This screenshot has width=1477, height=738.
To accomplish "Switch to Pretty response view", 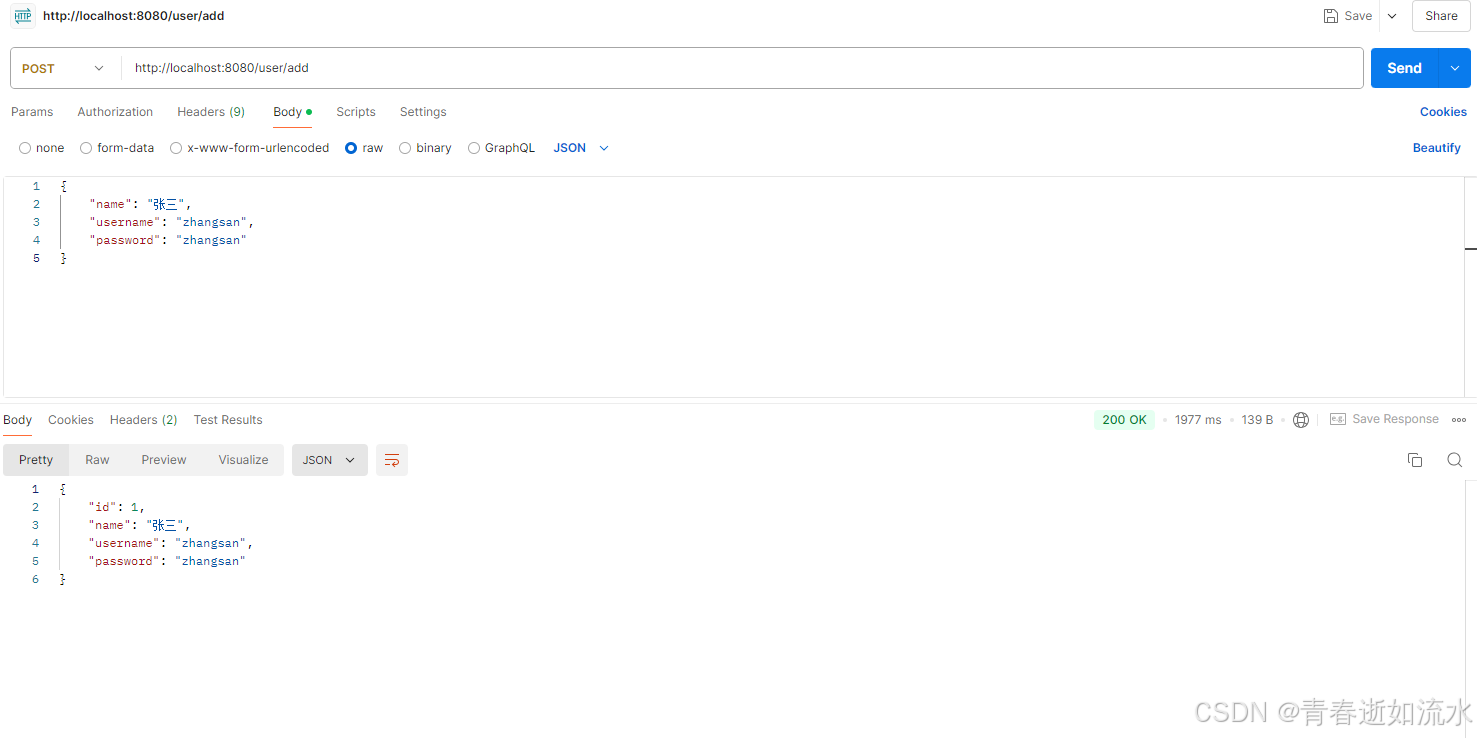I will point(36,460).
